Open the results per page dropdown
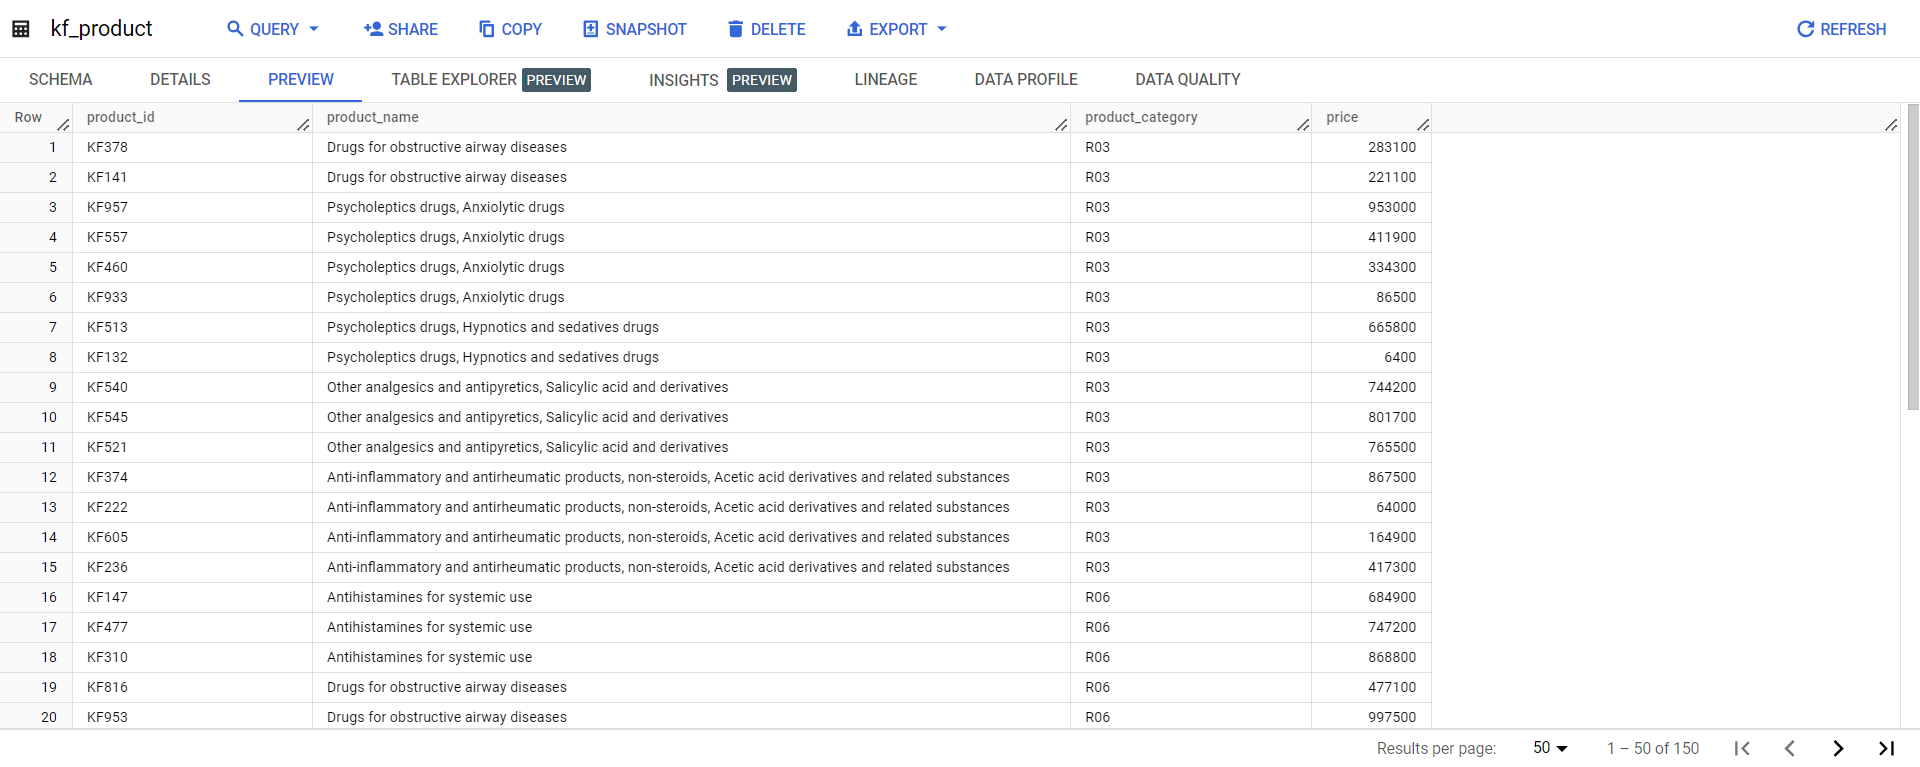The width and height of the screenshot is (1920, 767). tap(1550, 748)
